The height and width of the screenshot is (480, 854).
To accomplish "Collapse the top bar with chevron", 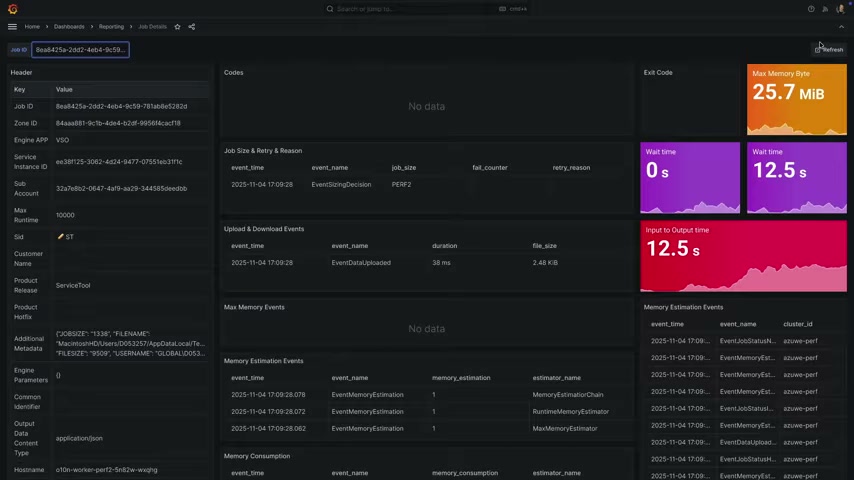I will coord(841,27).
